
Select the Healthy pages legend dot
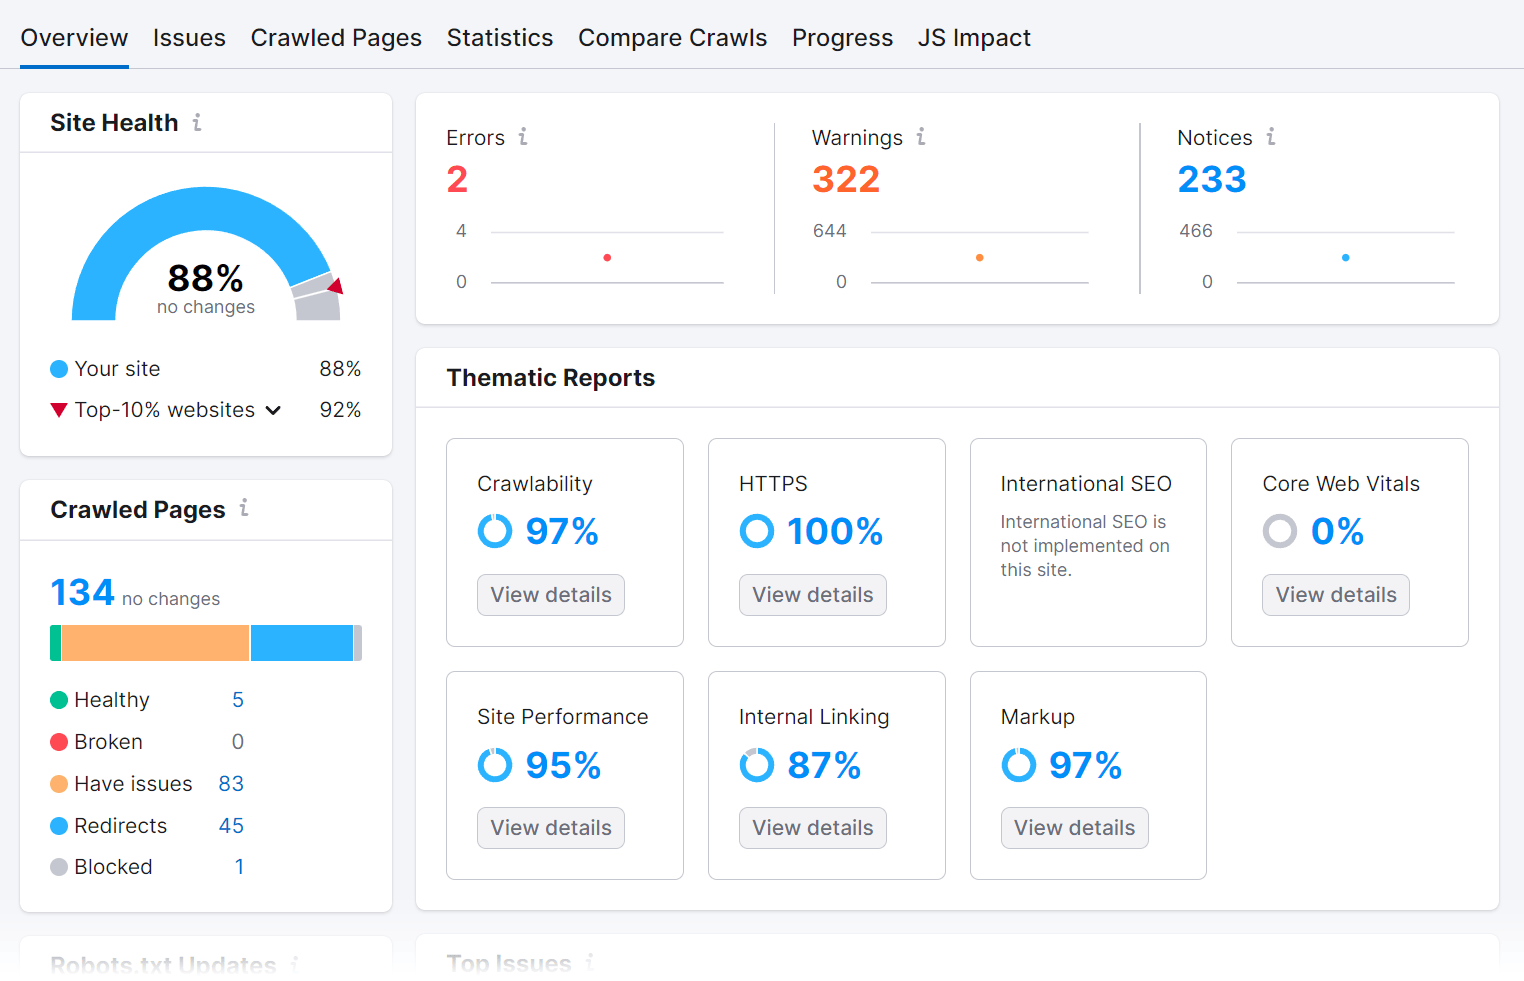[58, 700]
